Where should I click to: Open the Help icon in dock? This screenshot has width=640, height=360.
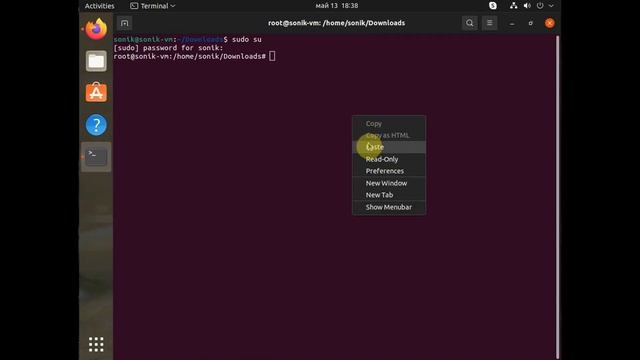pyautogui.click(x=96, y=124)
